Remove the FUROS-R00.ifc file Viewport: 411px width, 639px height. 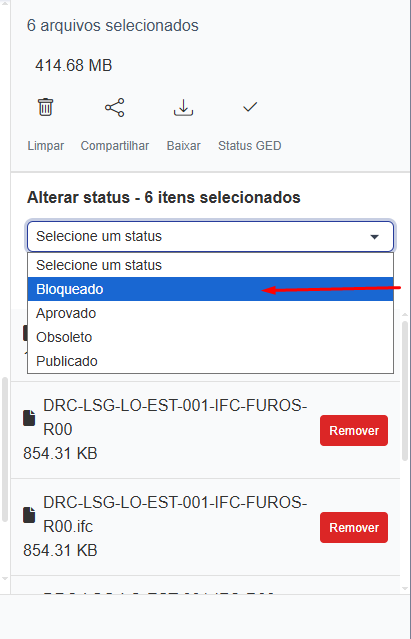(354, 527)
